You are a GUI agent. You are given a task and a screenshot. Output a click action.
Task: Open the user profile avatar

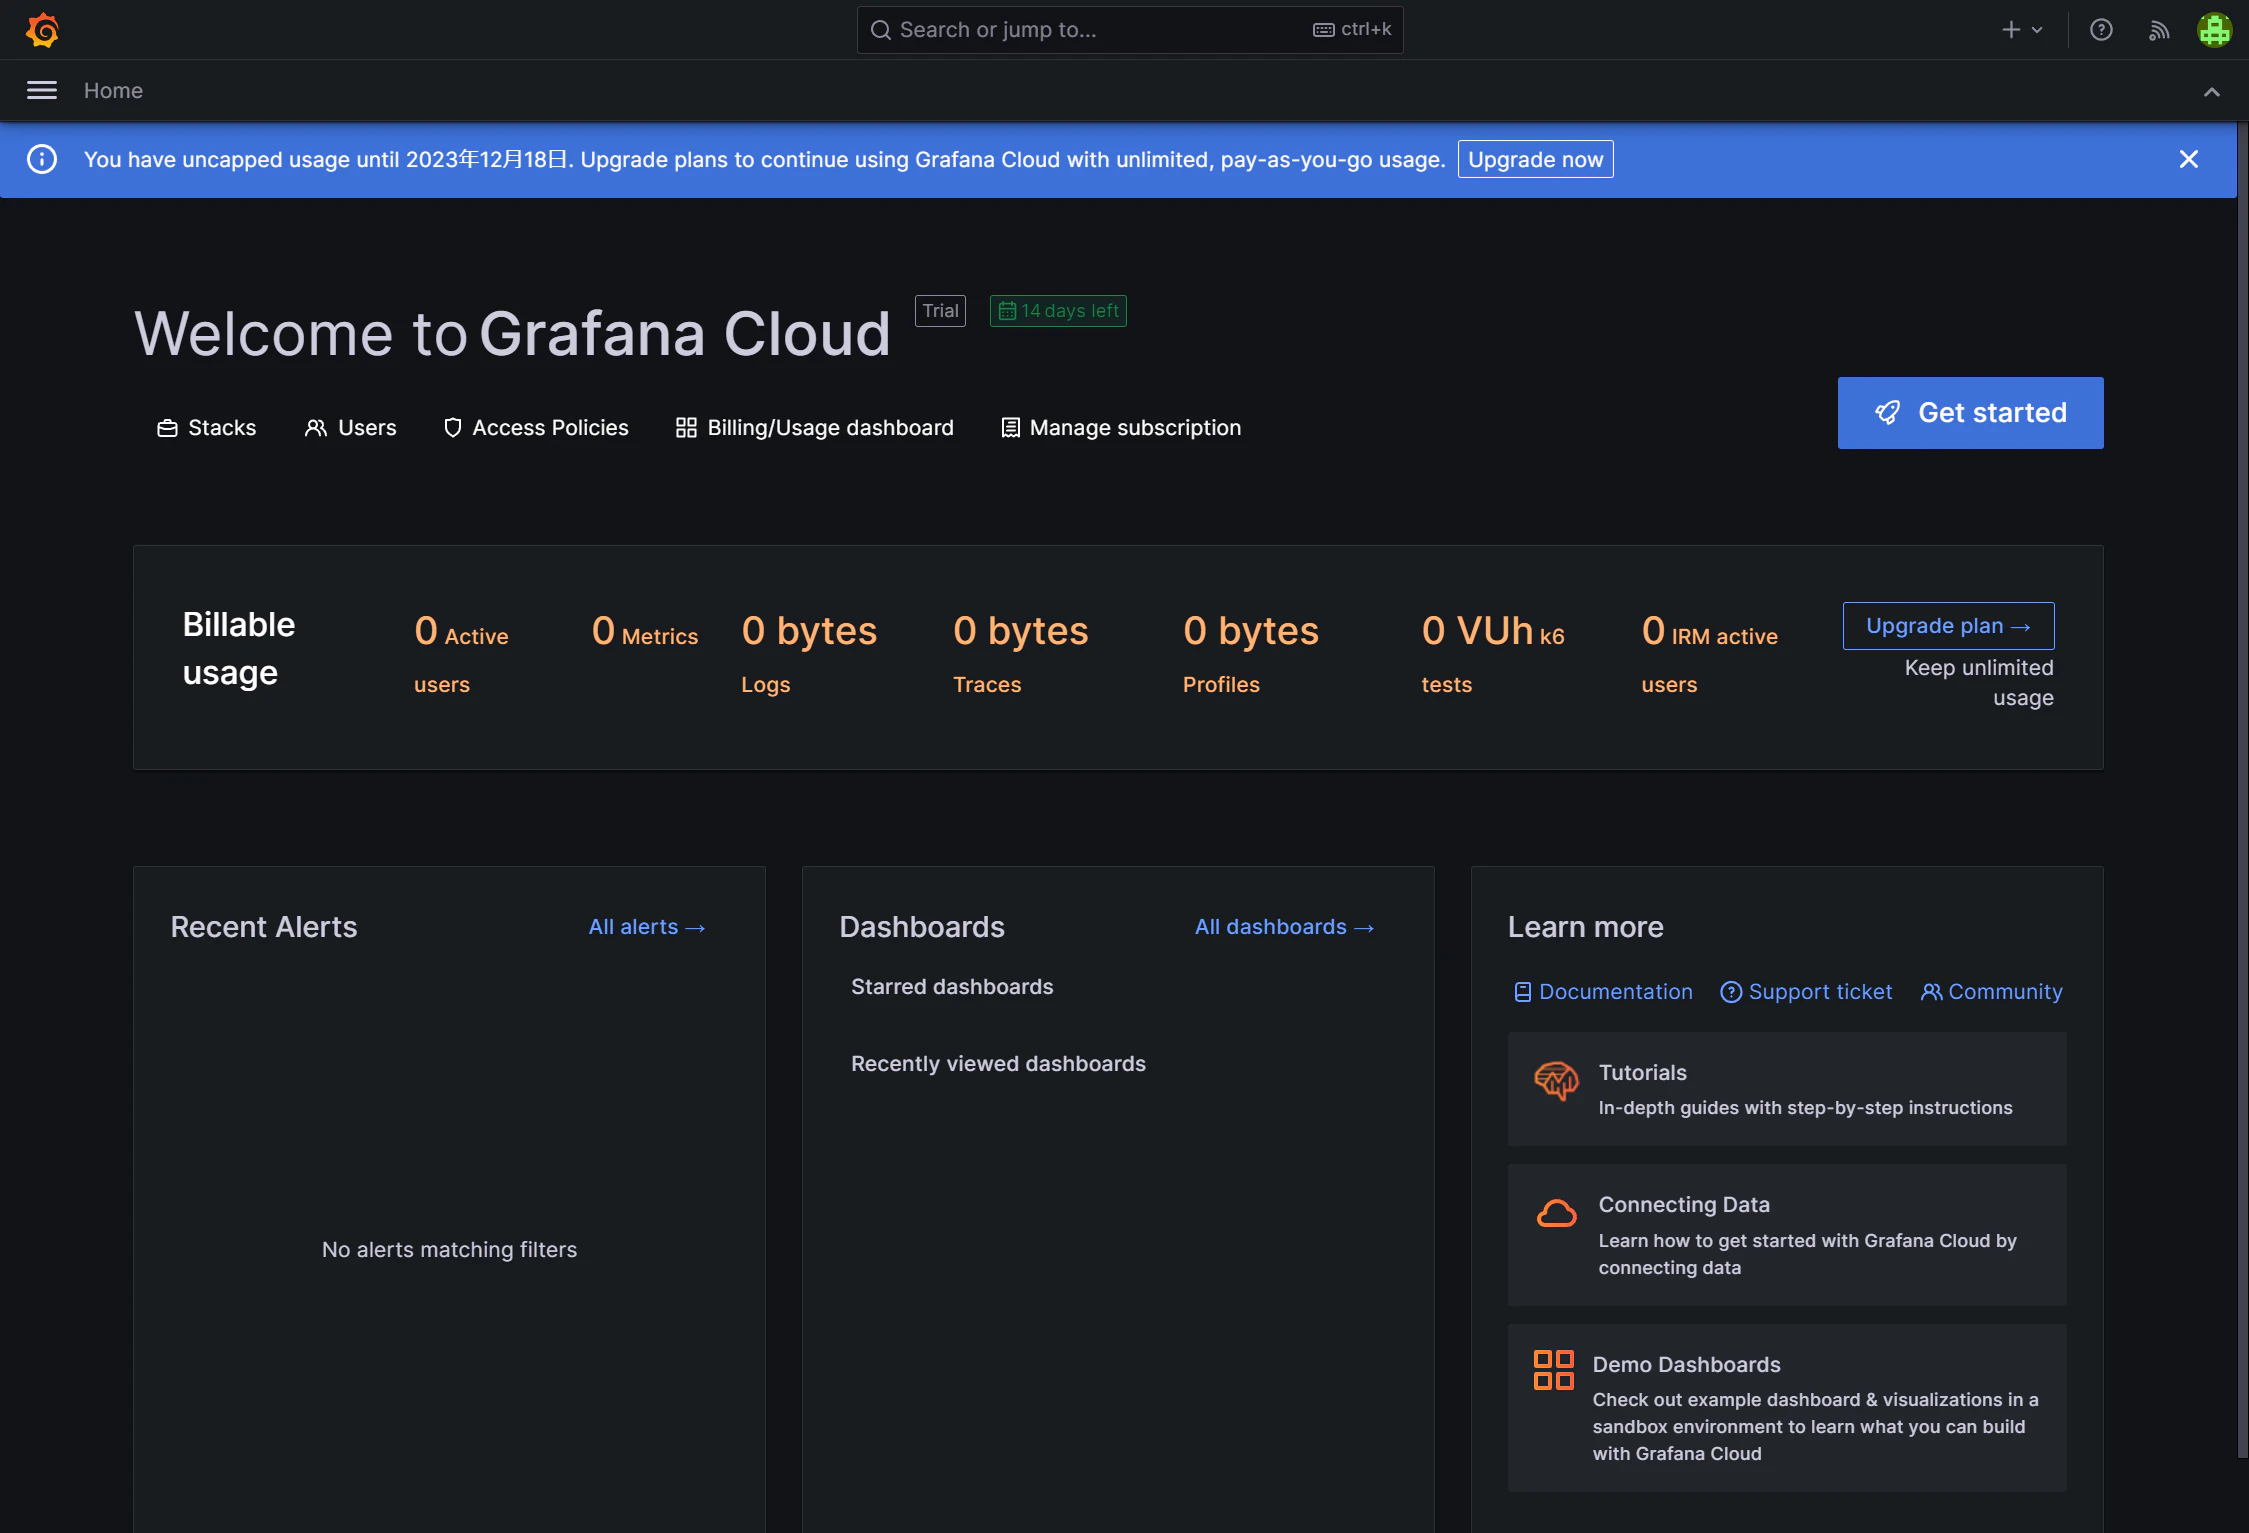pyautogui.click(x=2214, y=30)
